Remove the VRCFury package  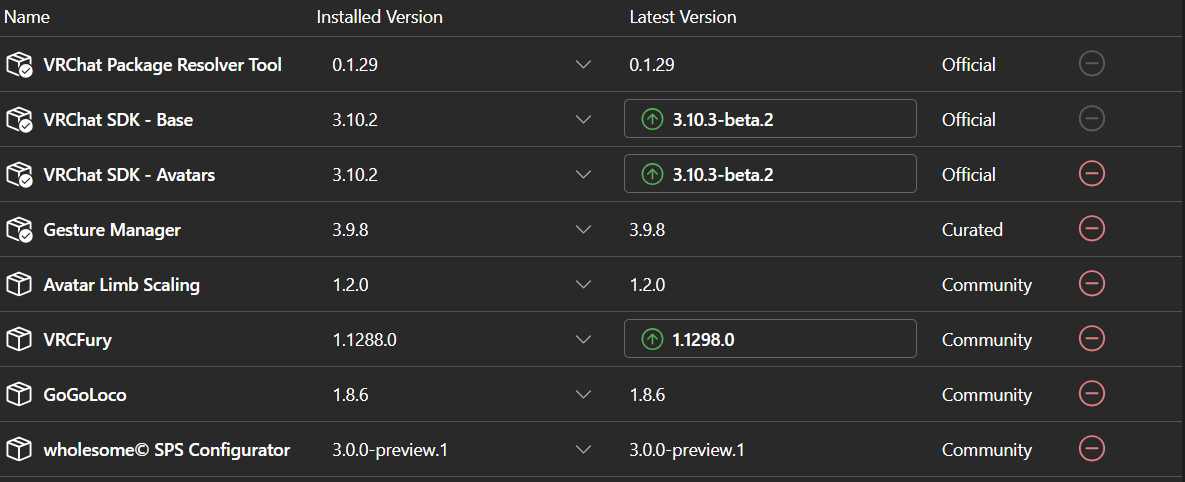pos(1092,339)
